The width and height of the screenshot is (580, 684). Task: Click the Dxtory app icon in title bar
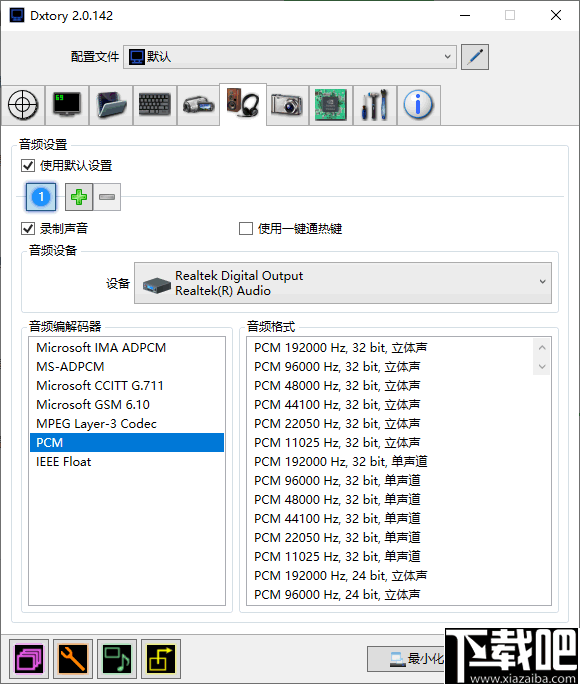coord(17,16)
